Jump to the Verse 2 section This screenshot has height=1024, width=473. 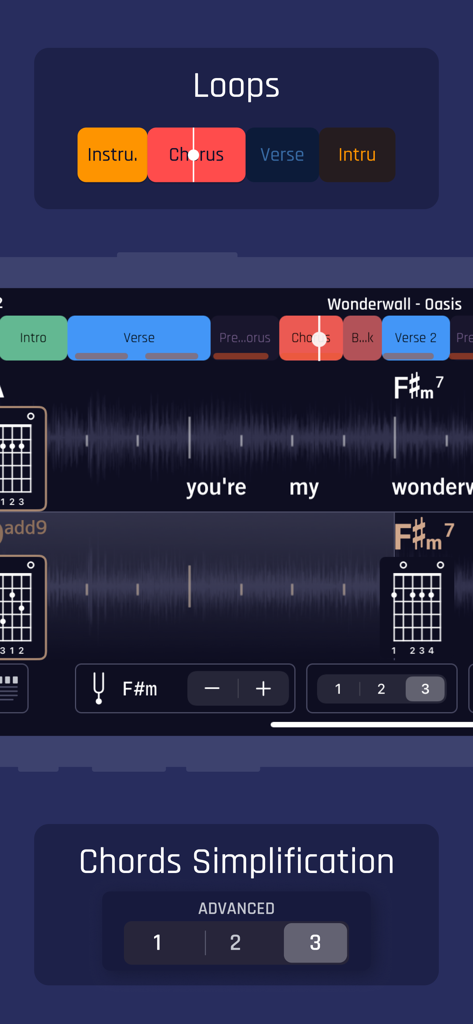tap(416, 338)
